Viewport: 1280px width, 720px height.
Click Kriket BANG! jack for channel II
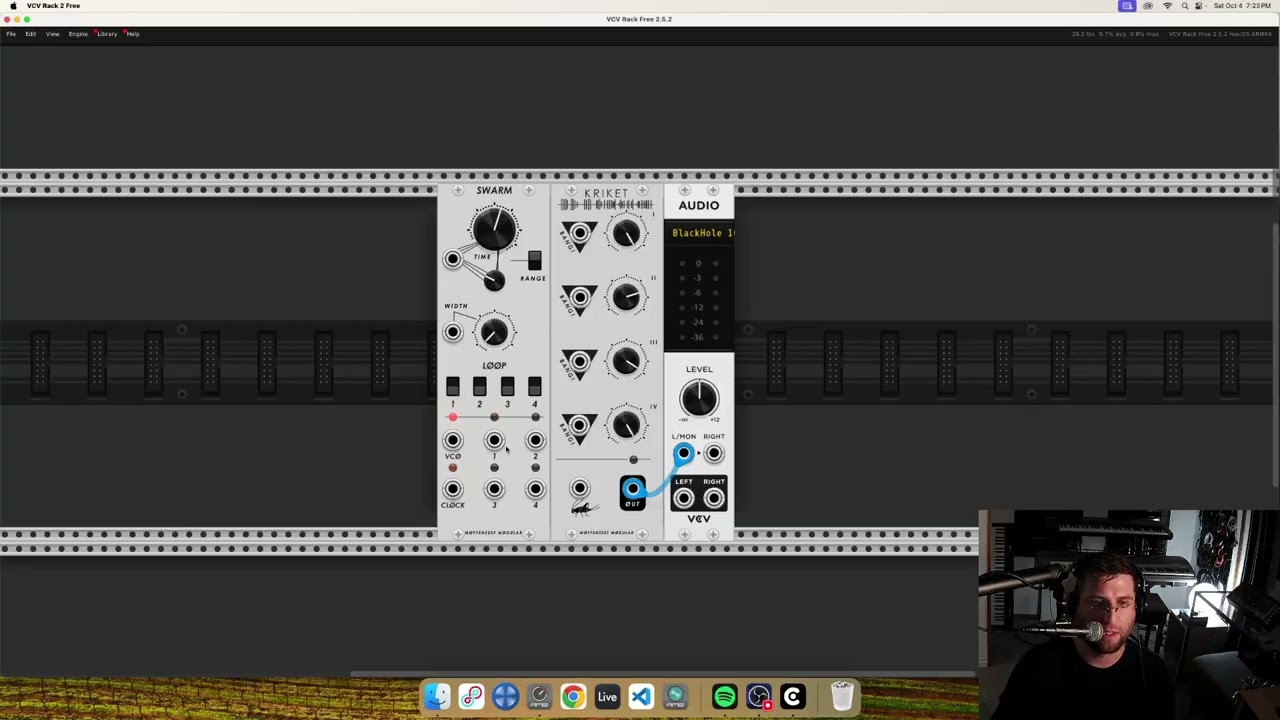coord(580,298)
